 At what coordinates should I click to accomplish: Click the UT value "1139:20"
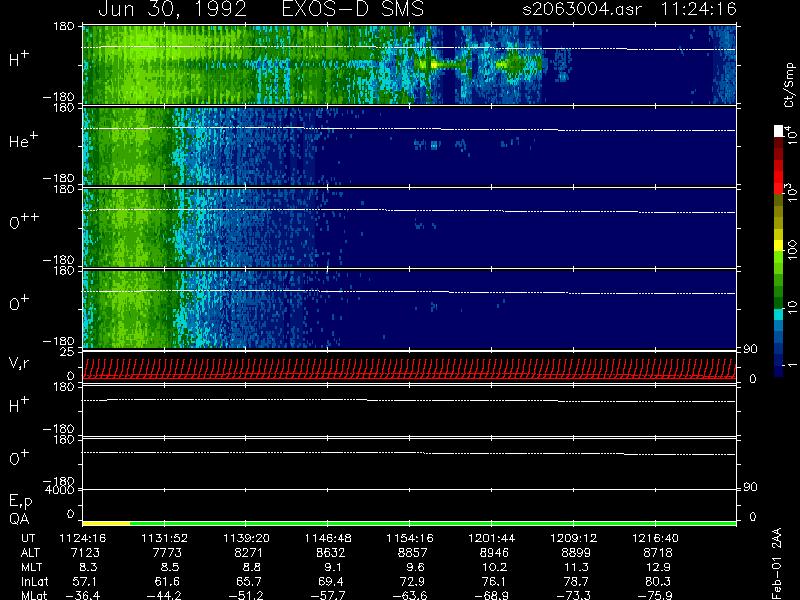[x=246, y=538]
